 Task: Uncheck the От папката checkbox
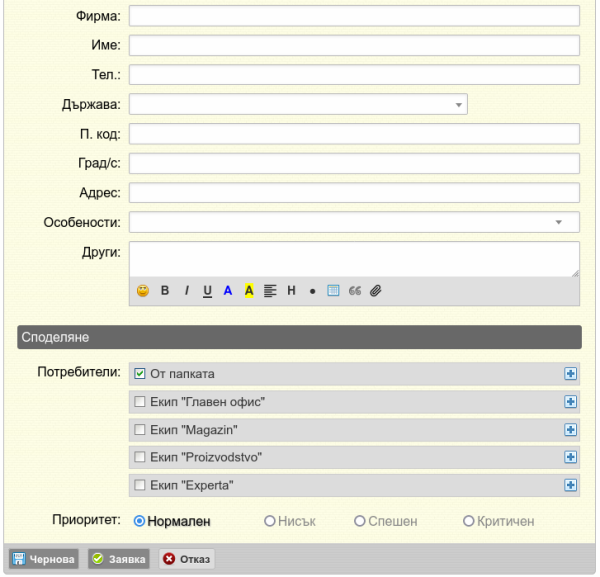(x=140, y=374)
